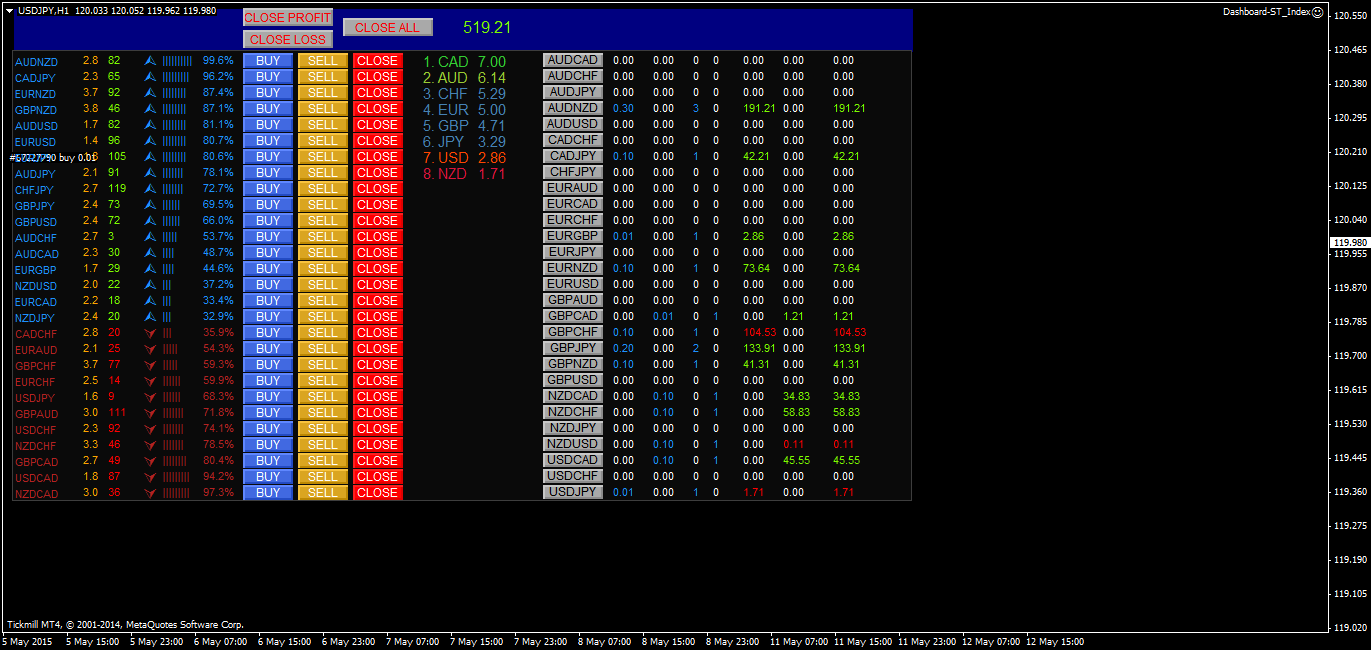Click the GBPAUD symbol name in left list
The height and width of the screenshot is (650, 1371).
tap(36, 414)
